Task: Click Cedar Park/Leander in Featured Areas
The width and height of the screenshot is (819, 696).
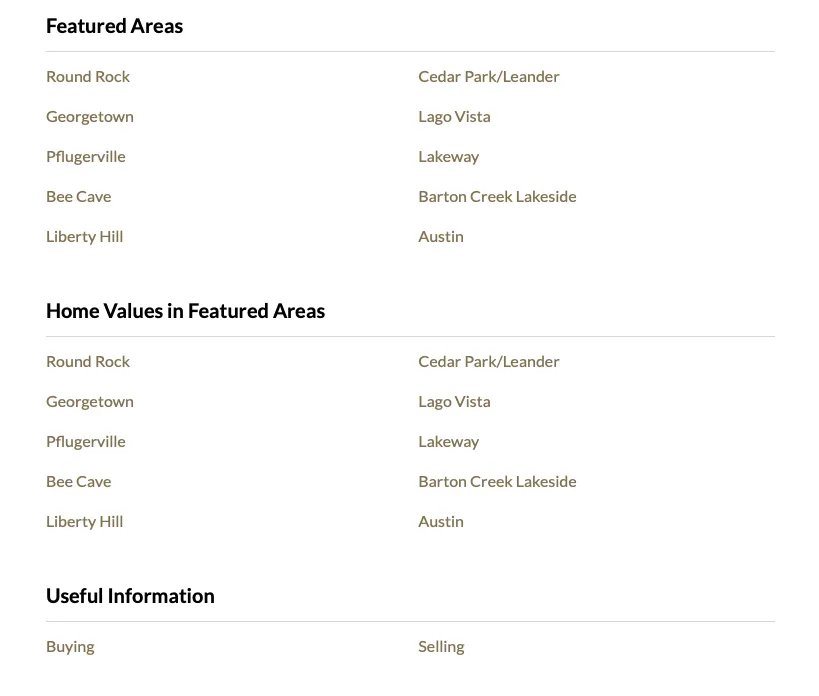Action: 489,77
